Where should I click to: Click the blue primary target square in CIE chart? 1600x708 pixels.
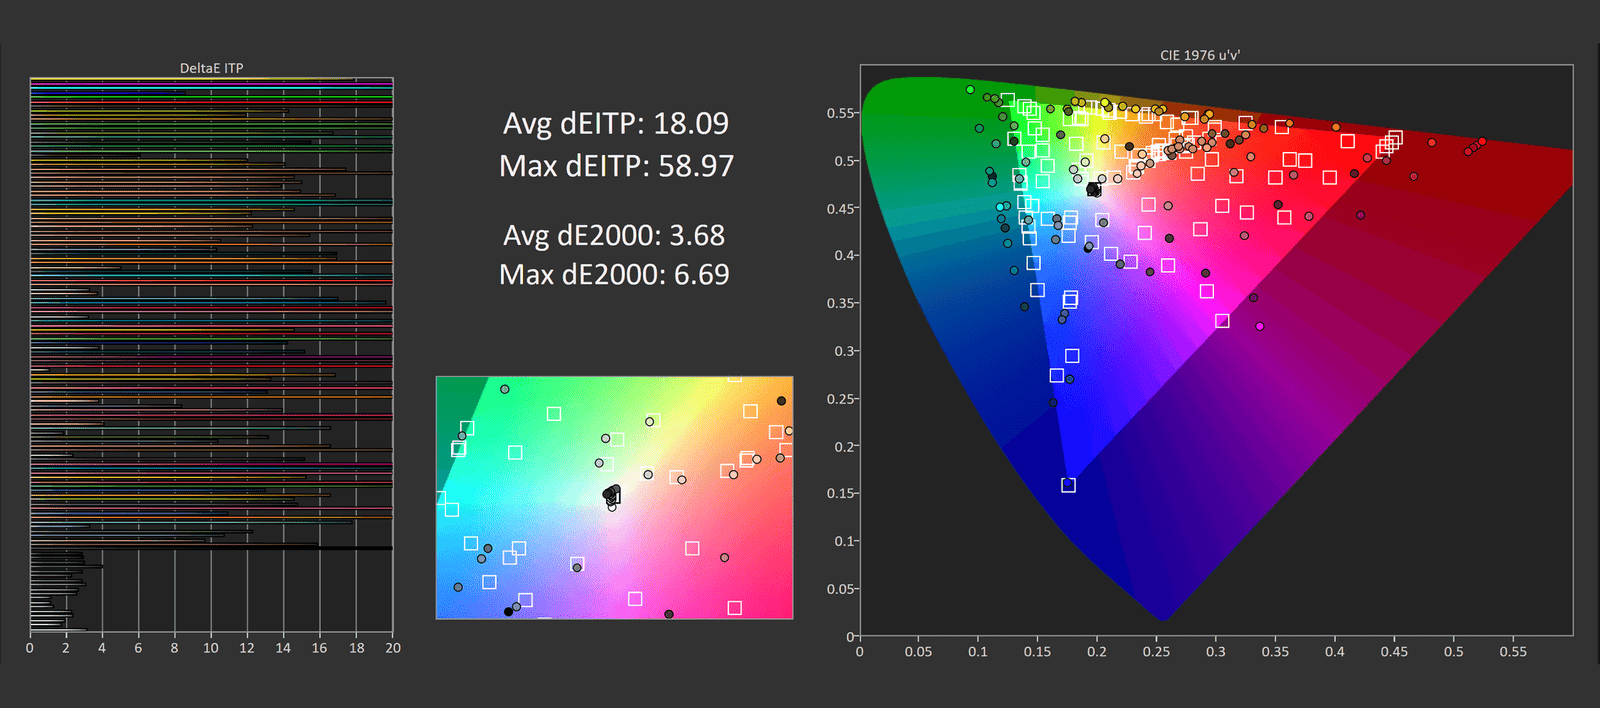coord(1068,485)
